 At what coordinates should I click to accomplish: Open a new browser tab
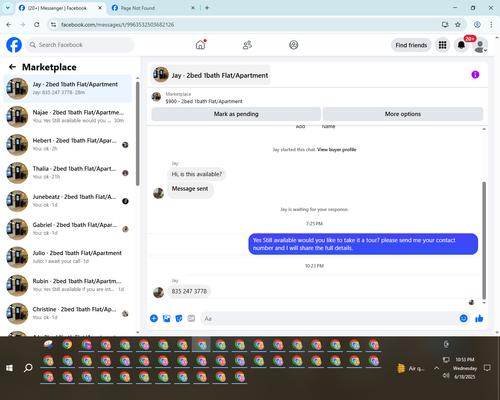point(207,8)
